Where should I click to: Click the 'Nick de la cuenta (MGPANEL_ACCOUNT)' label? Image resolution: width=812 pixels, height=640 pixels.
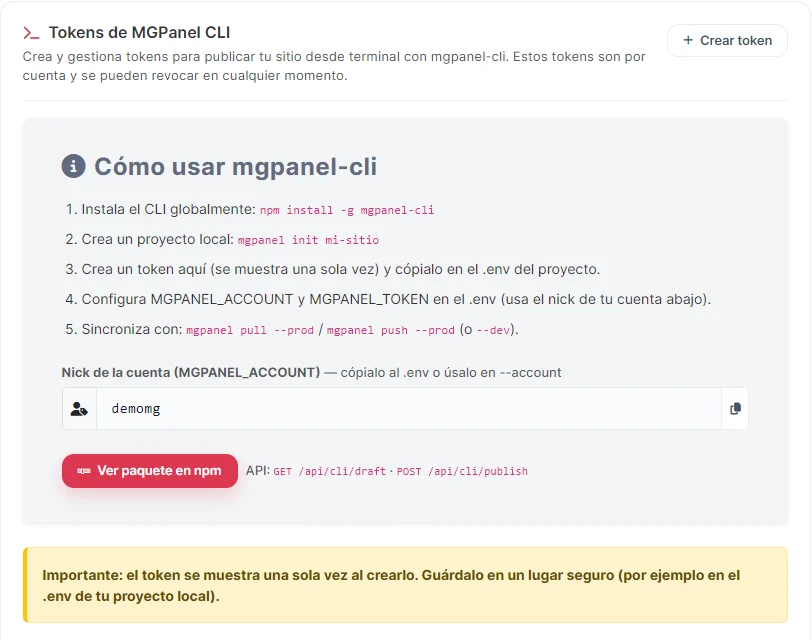coord(191,372)
